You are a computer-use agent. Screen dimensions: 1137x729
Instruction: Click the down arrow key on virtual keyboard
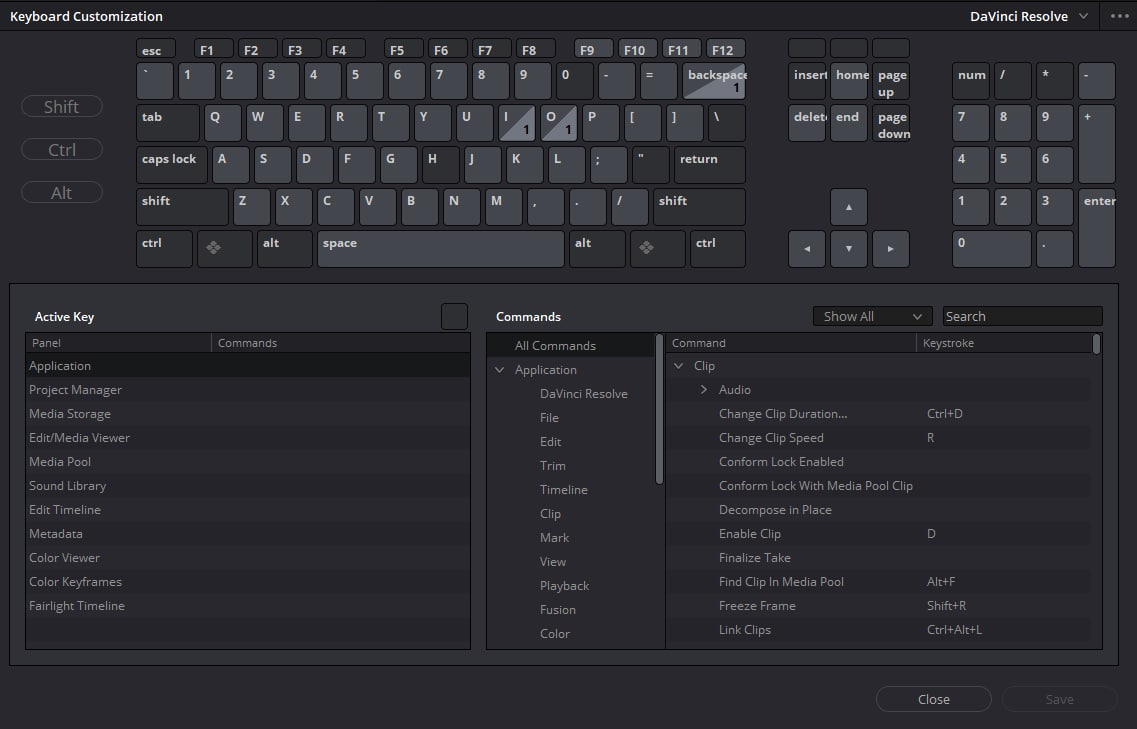[848, 249]
